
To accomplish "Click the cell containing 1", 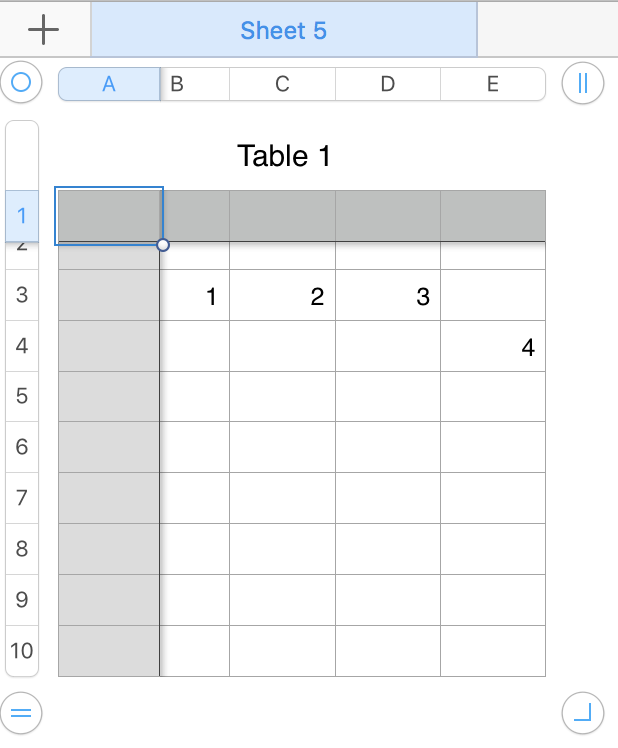I will [195, 296].
